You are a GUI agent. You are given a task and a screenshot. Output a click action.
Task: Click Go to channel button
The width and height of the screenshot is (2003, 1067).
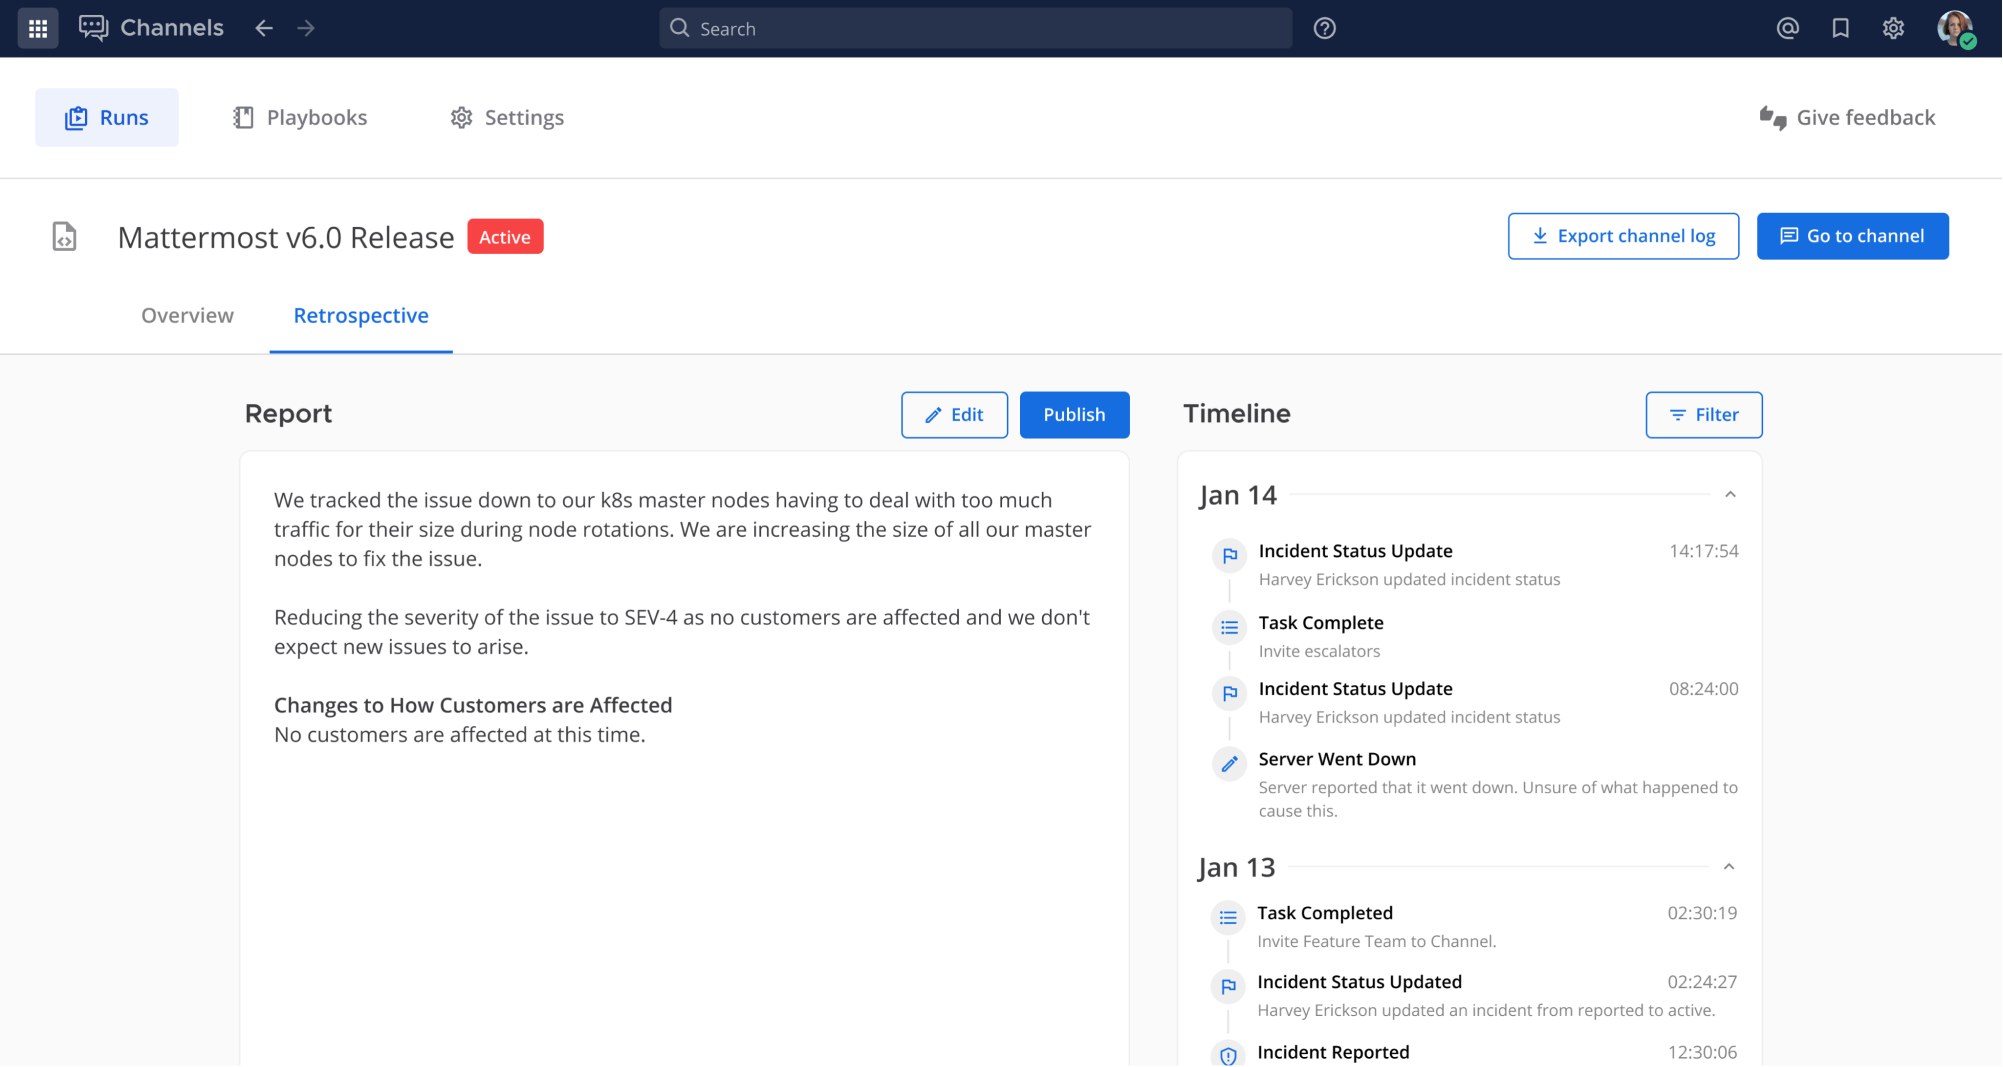tap(1852, 236)
